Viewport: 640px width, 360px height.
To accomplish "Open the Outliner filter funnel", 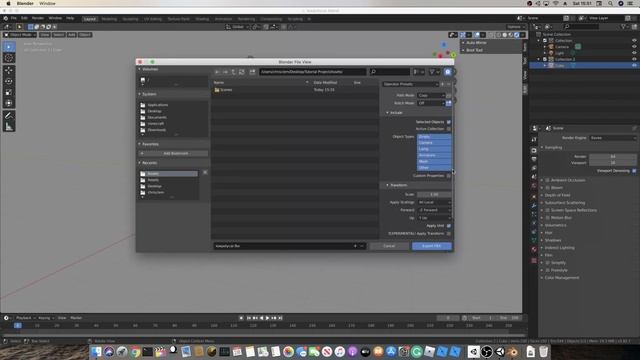I will [624, 27].
